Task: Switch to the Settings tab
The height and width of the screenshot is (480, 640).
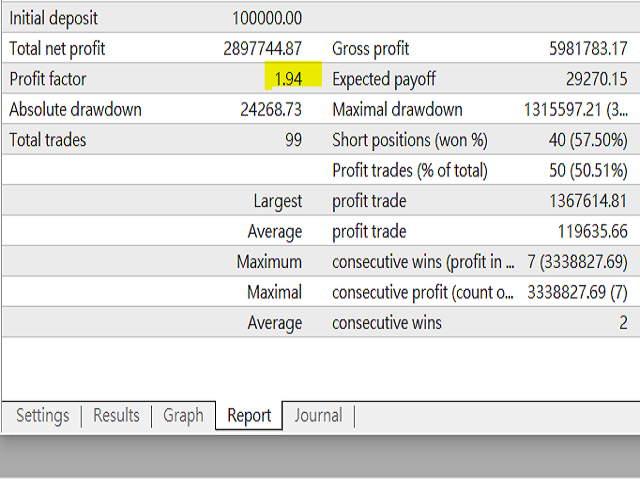Action: [x=42, y=416]
